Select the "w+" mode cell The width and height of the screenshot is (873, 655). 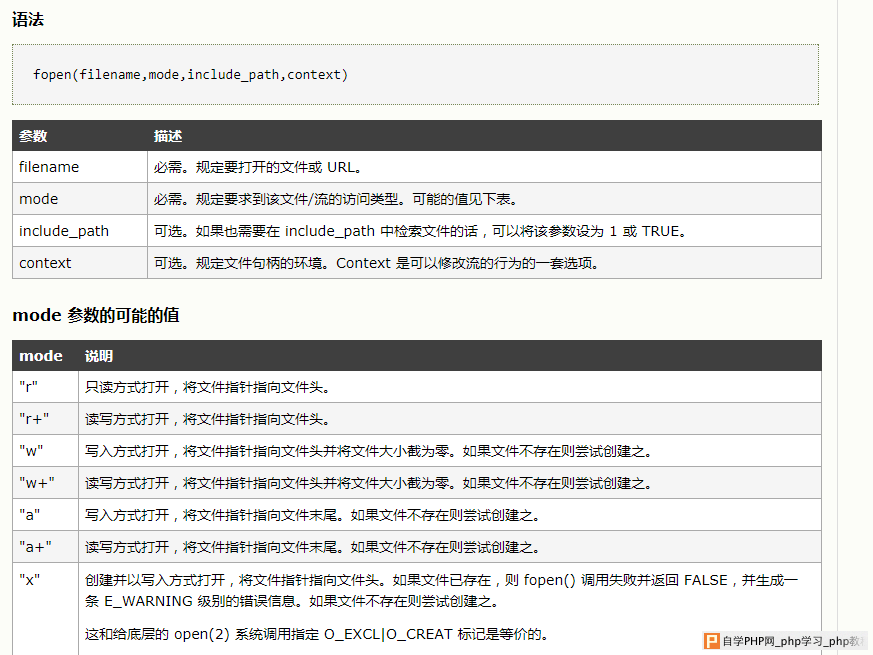[45, 483]
